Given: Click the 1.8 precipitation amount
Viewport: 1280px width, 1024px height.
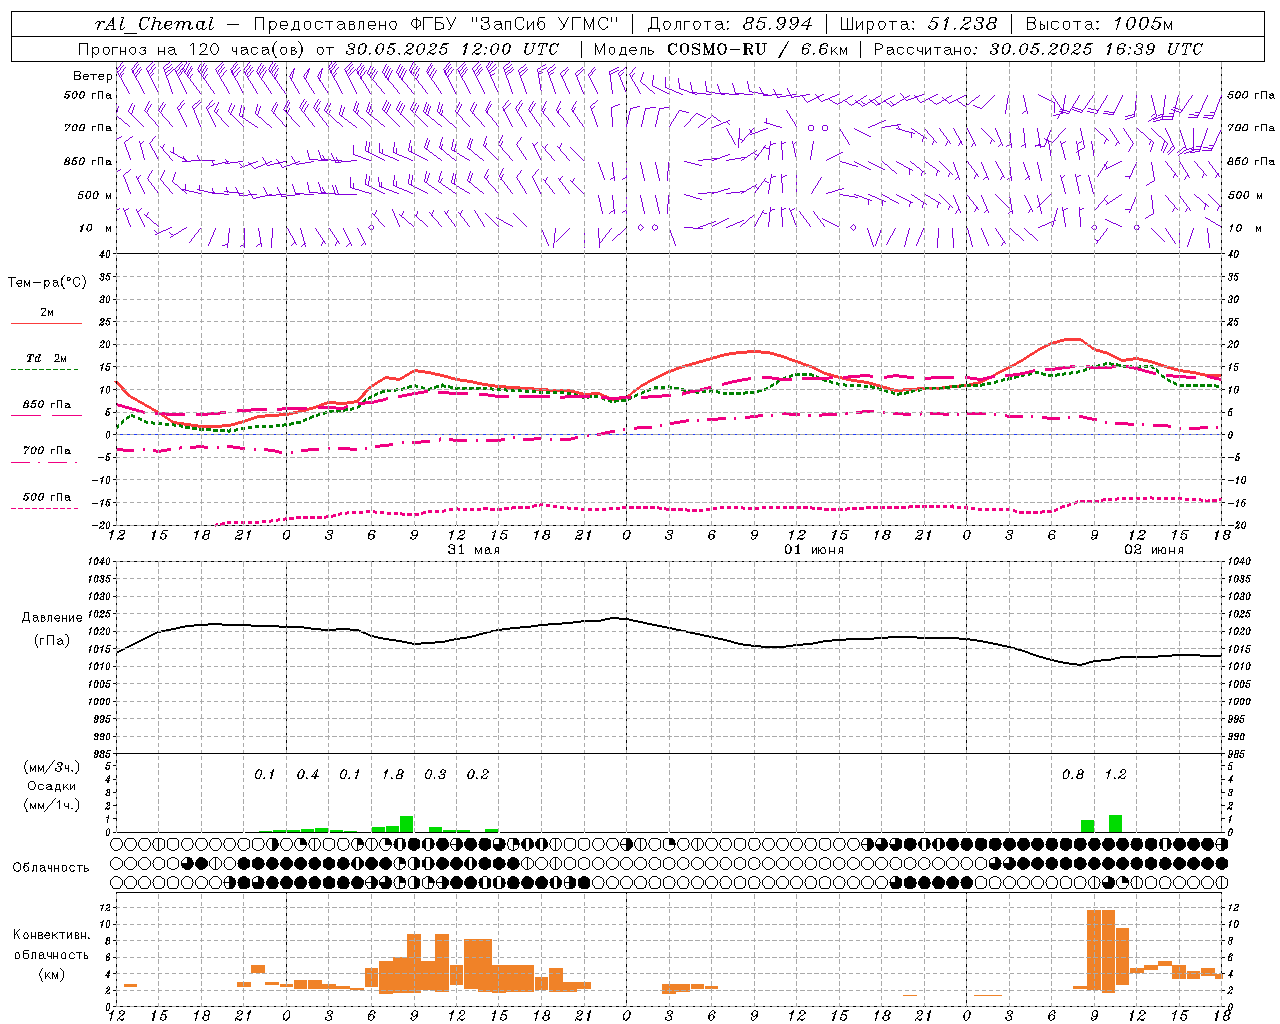Looking at the screenshot, I should point(393,775).
